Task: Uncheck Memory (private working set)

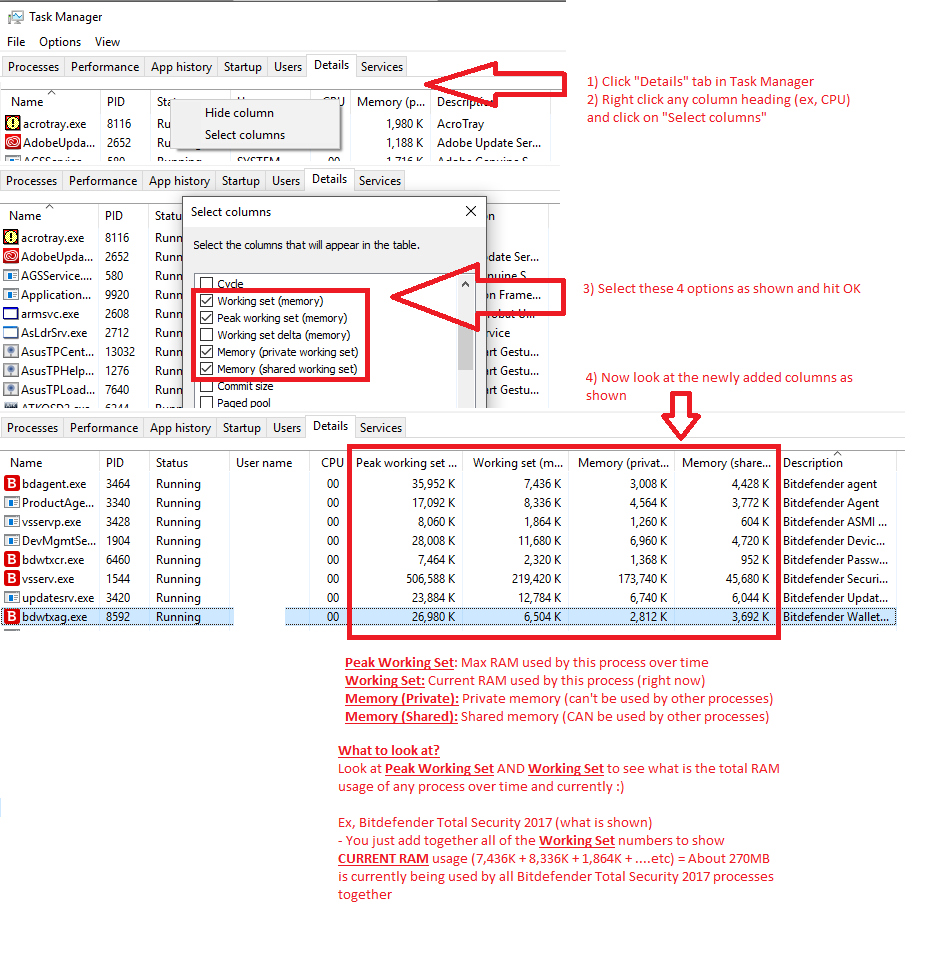Action: pos(207,352)
